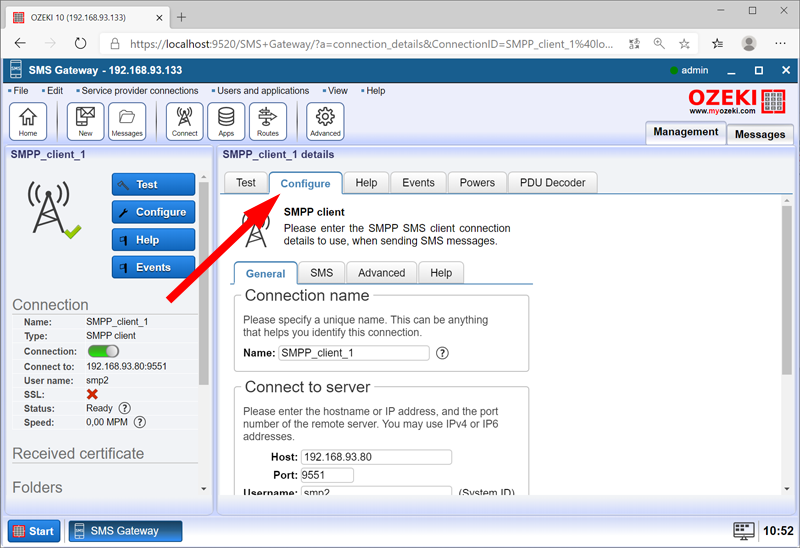
Task: Switch to the Test details tab
Action: click(x=246, y=183)
